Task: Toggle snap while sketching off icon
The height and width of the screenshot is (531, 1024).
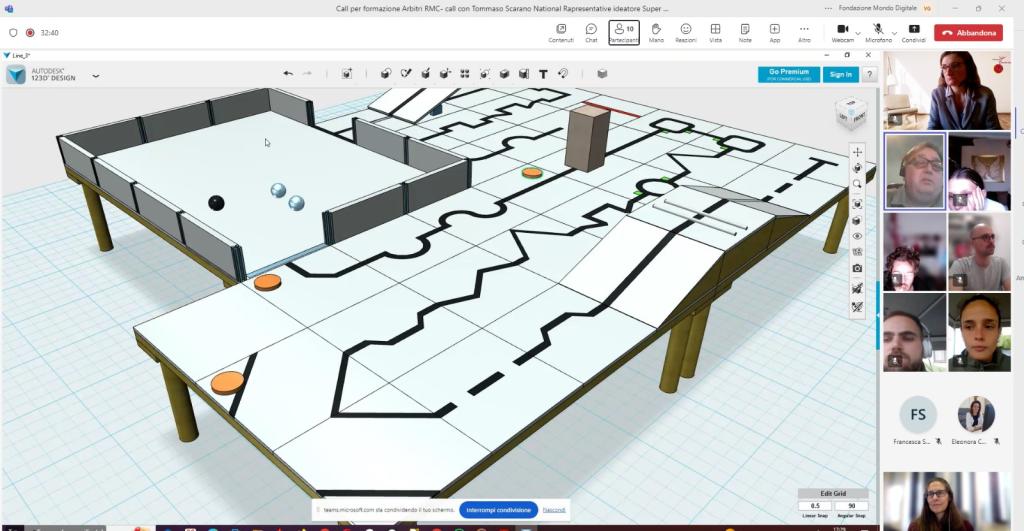Action: coord(857,288)
